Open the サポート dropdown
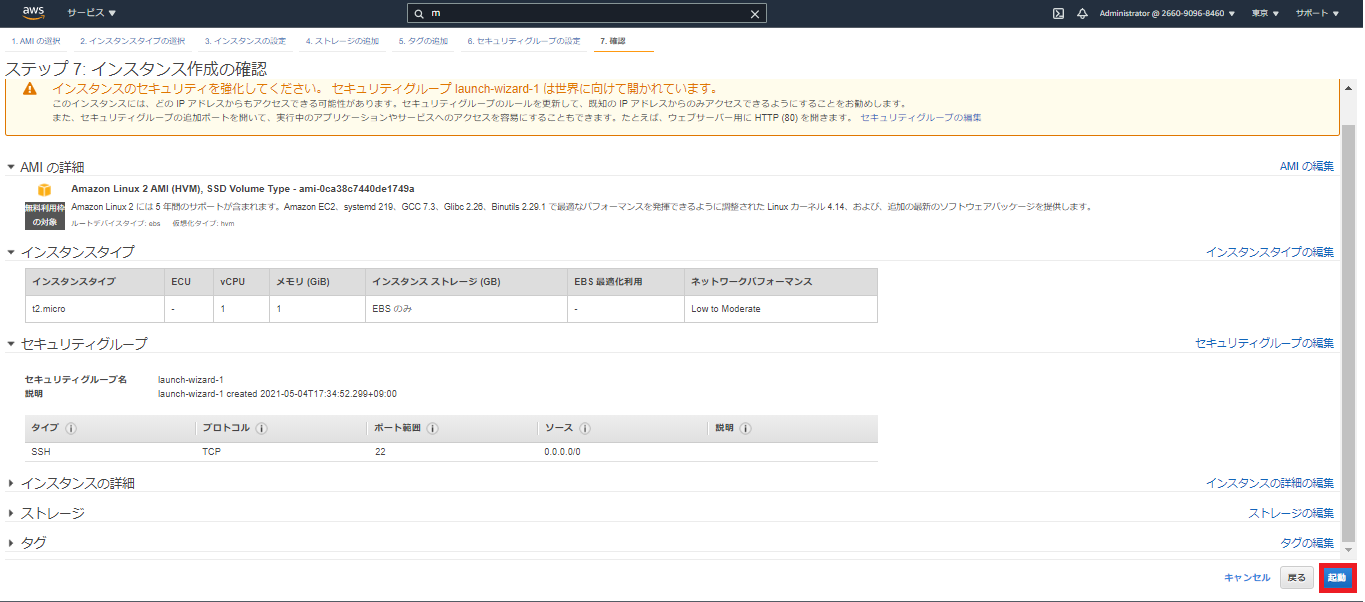 coord(1318,14)
